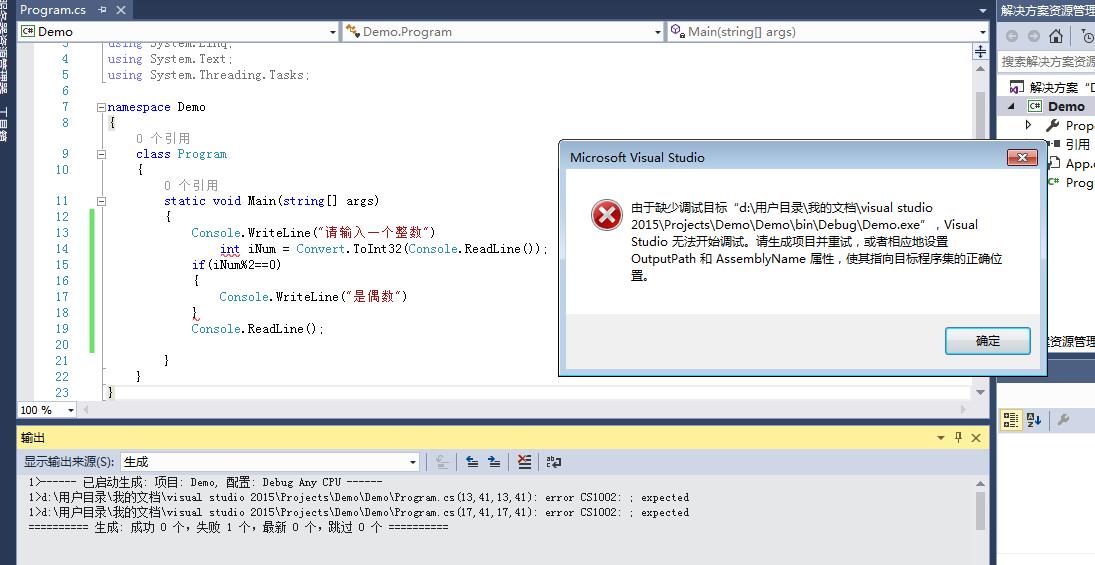The image size is (1095, 565).
Task: Collapse the namespace Demo code block
Action: pyautogui.click(x=101, y=108)
